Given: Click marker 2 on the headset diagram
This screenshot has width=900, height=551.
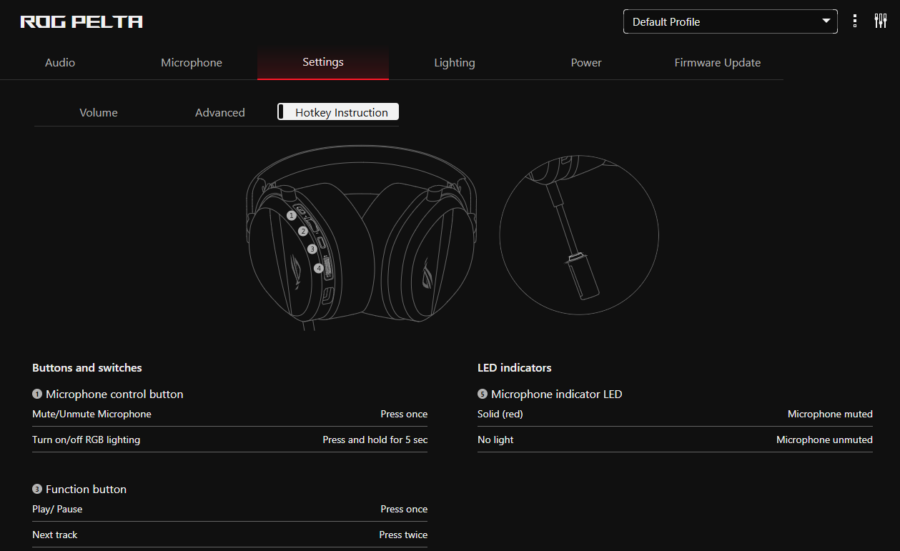Looking at the screenshot, I should point(303,231).
